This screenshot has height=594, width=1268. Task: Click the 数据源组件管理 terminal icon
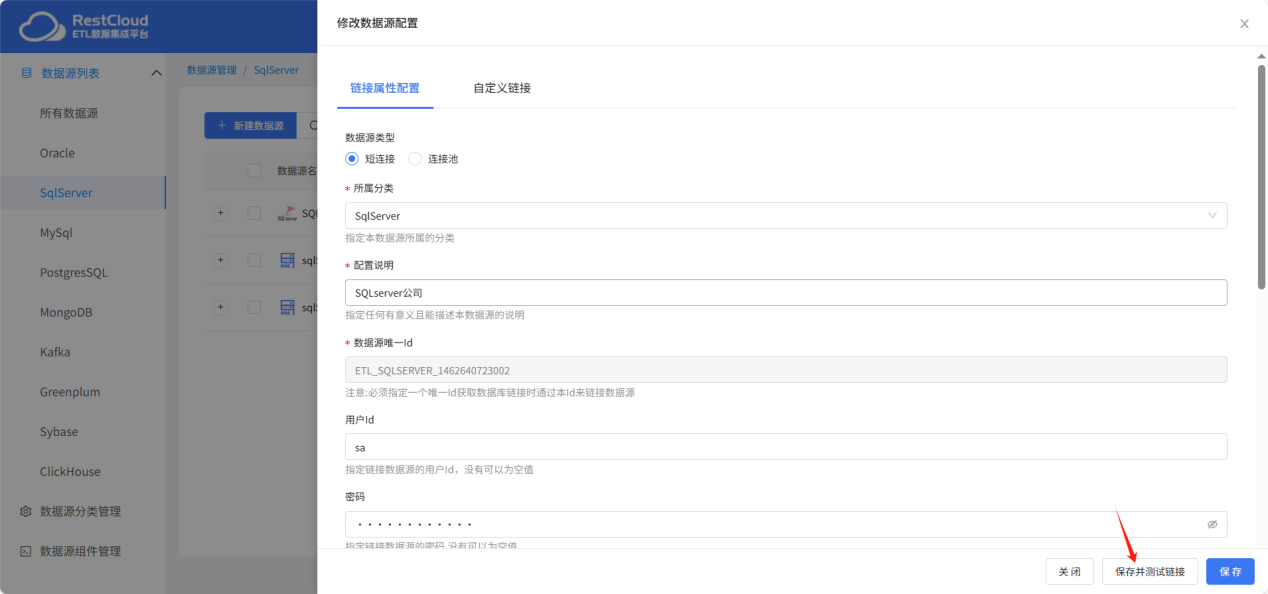pos(26,551)
